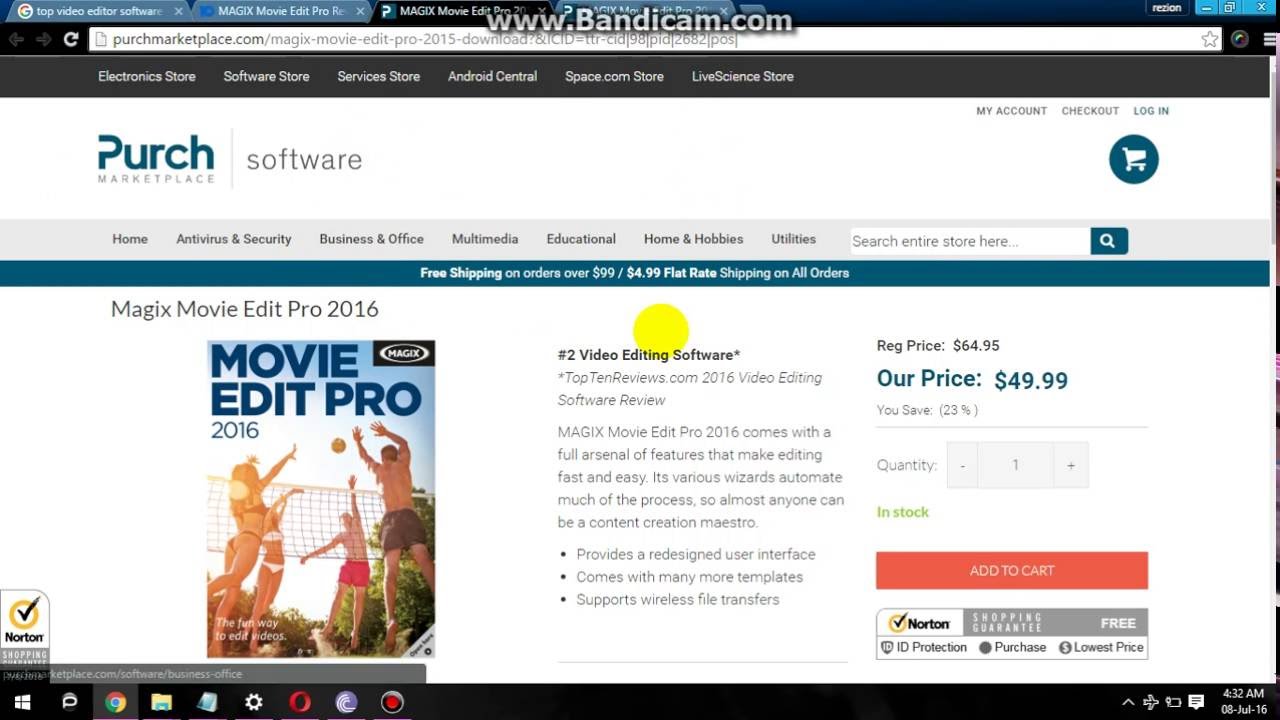1280x720 pixels.
Task: Open Multimedia category
Action: coord(485,239)
